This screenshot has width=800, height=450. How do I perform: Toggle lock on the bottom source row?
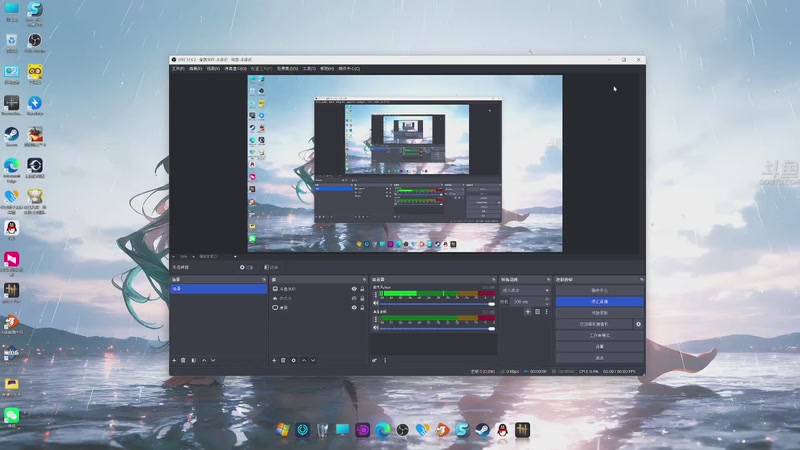(x=362, y=308)
